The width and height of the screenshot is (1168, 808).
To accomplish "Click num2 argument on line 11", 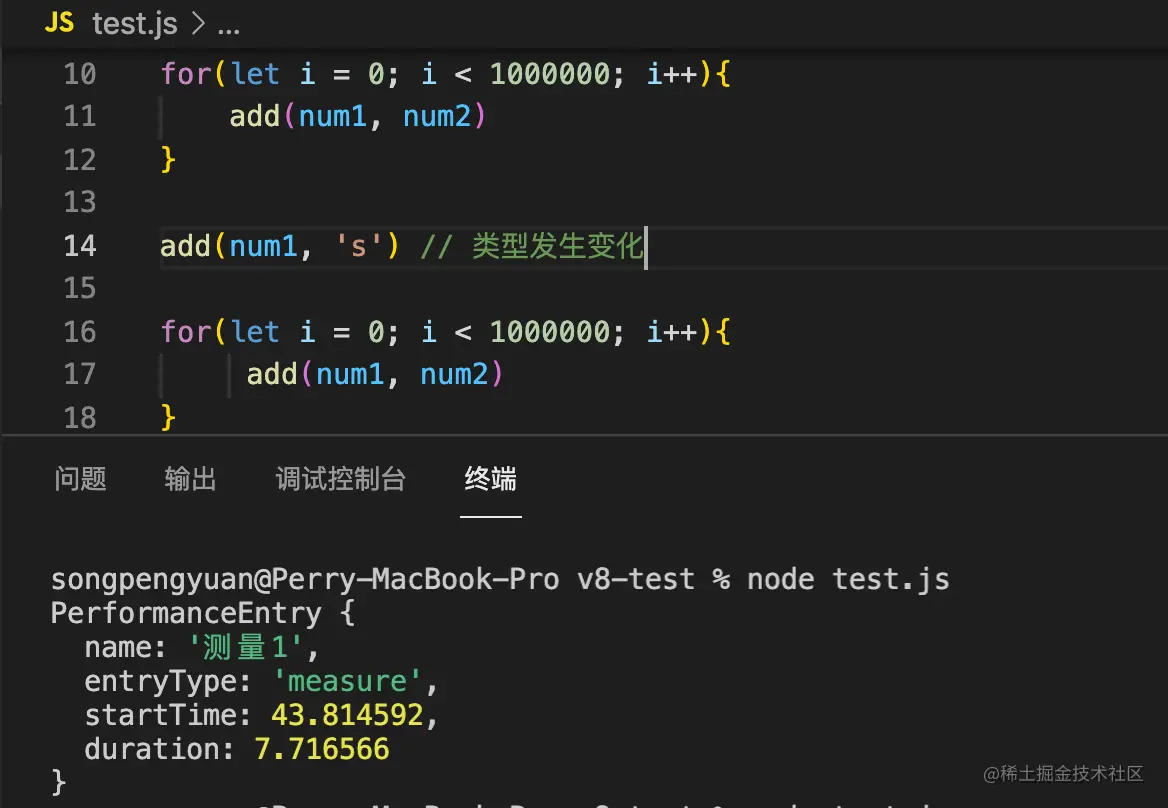I will [x=437, y=116].
